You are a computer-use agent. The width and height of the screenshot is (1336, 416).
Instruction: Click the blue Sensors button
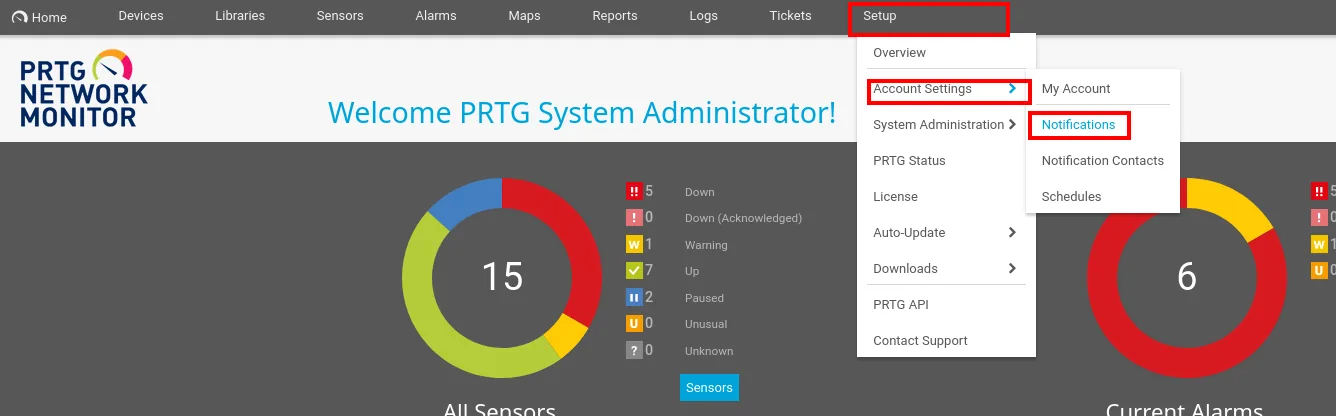coord(709,387)
